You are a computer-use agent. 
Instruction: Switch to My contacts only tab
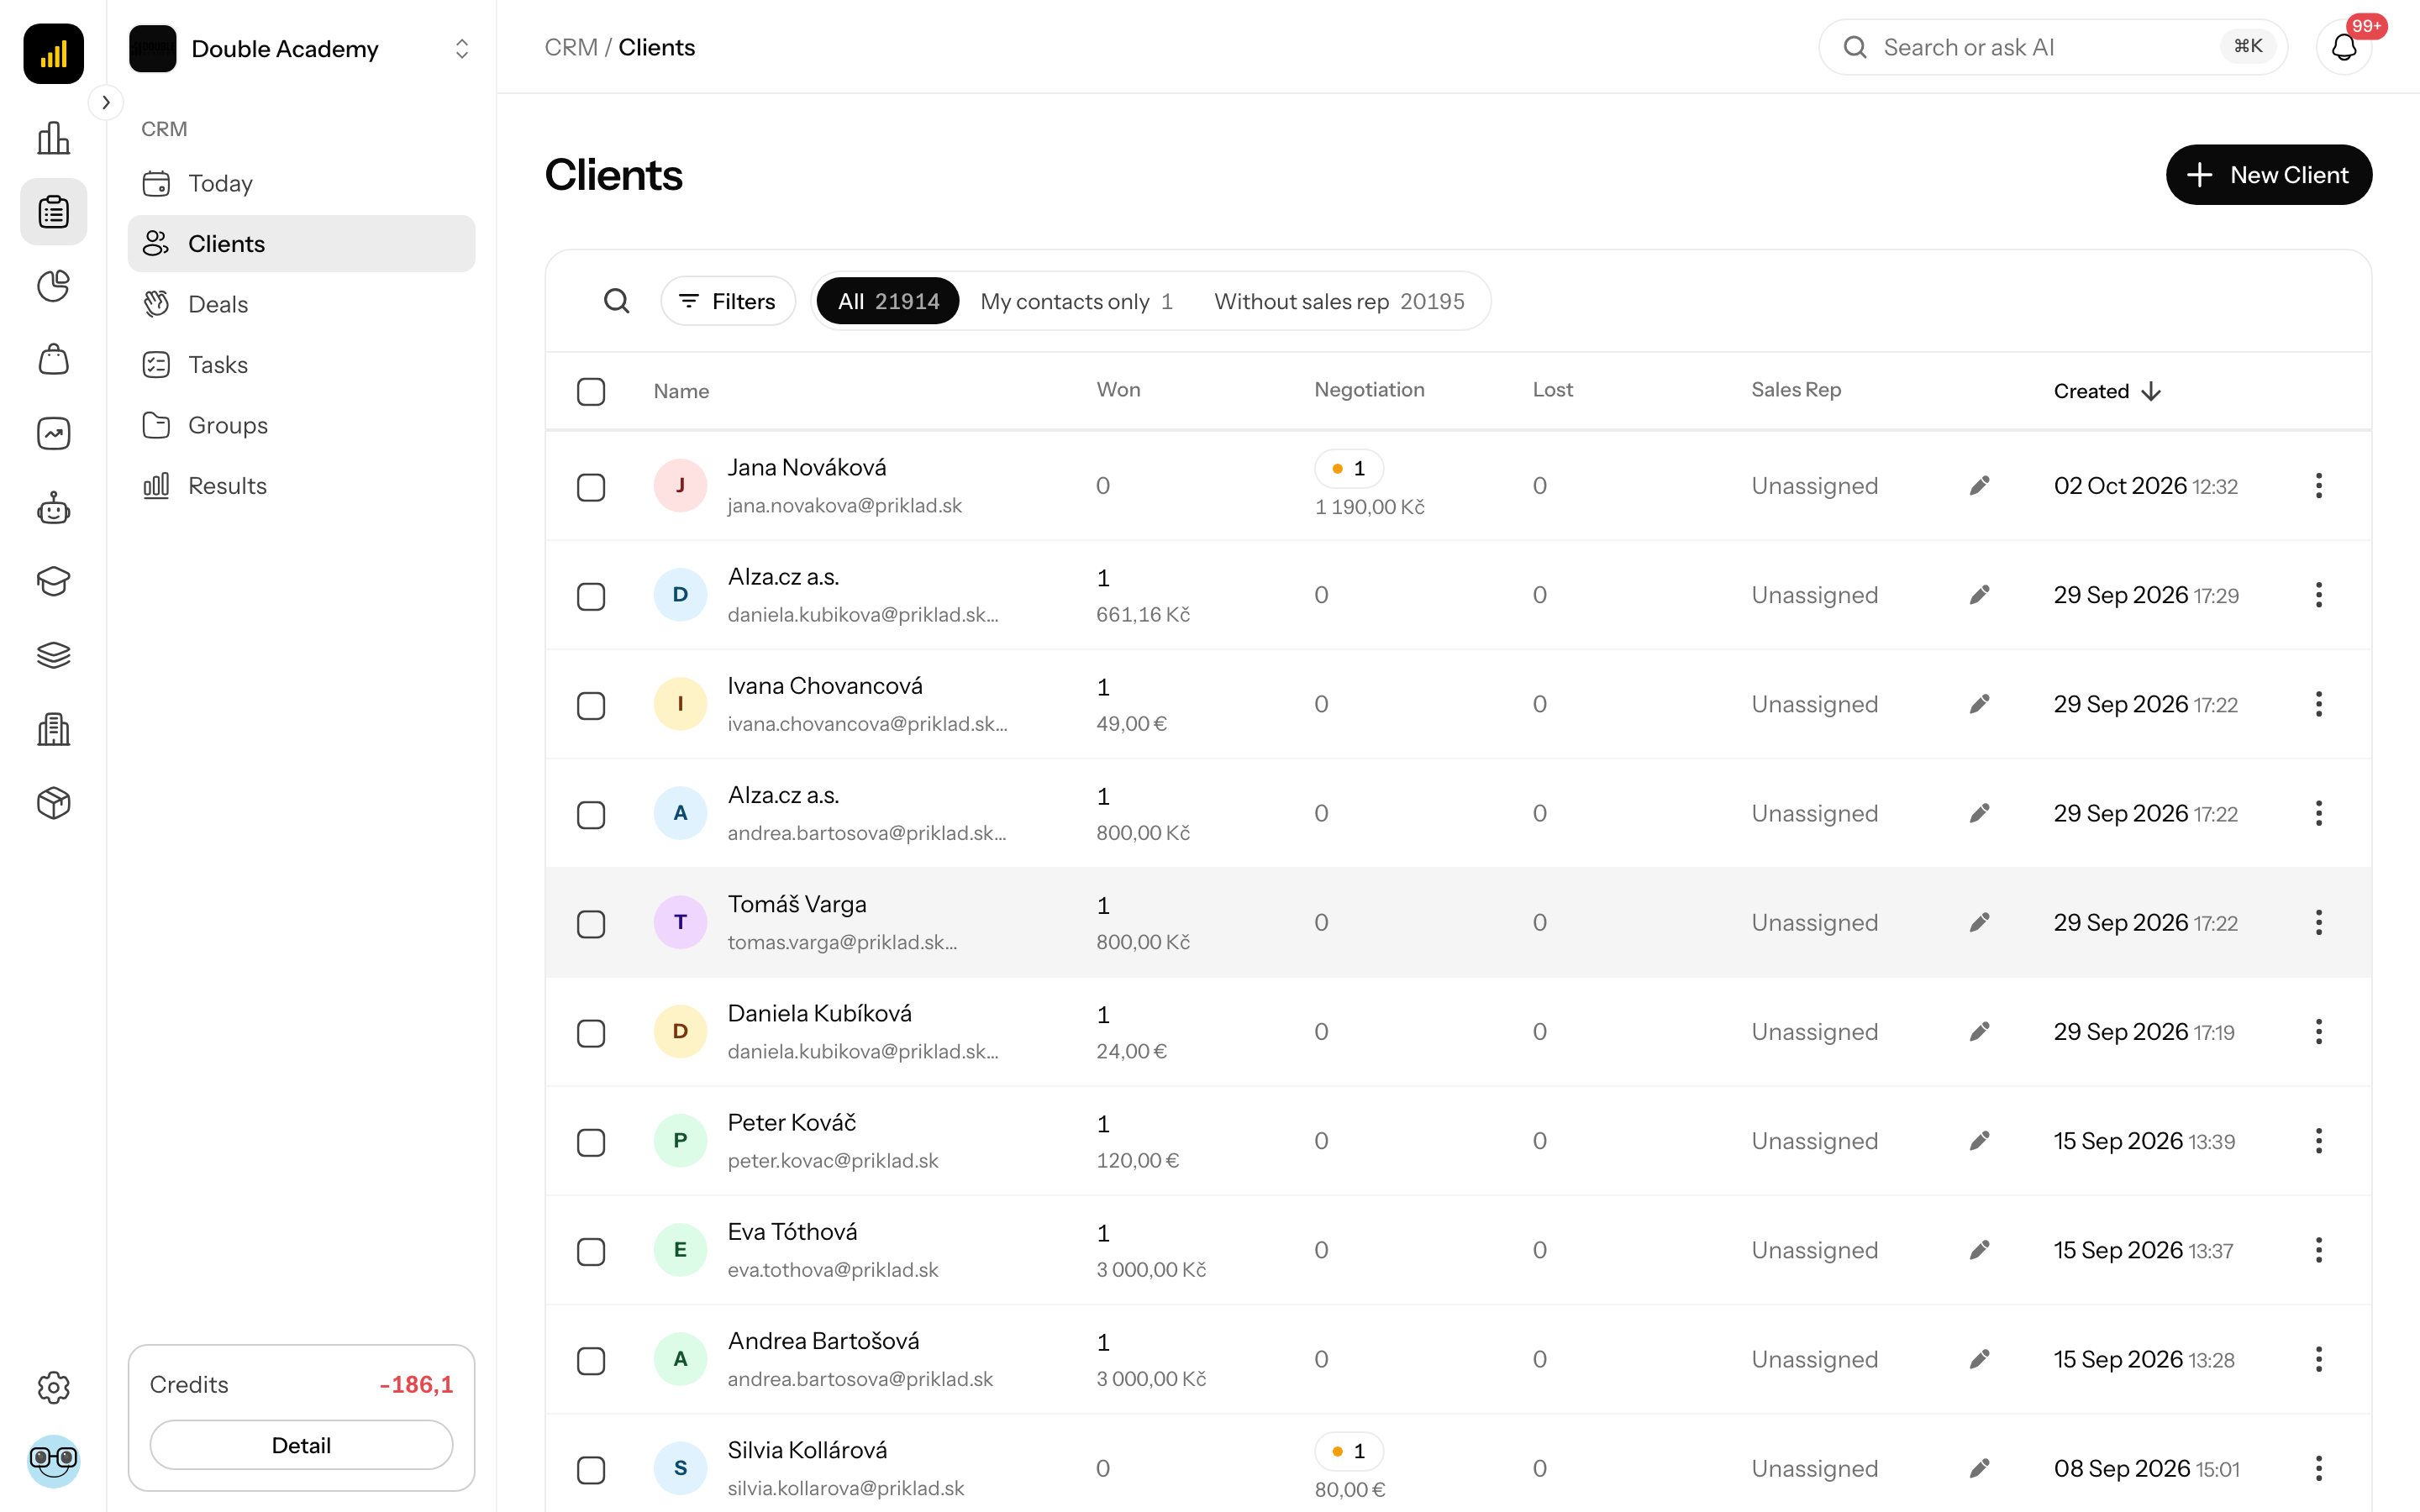(1076, 301)
